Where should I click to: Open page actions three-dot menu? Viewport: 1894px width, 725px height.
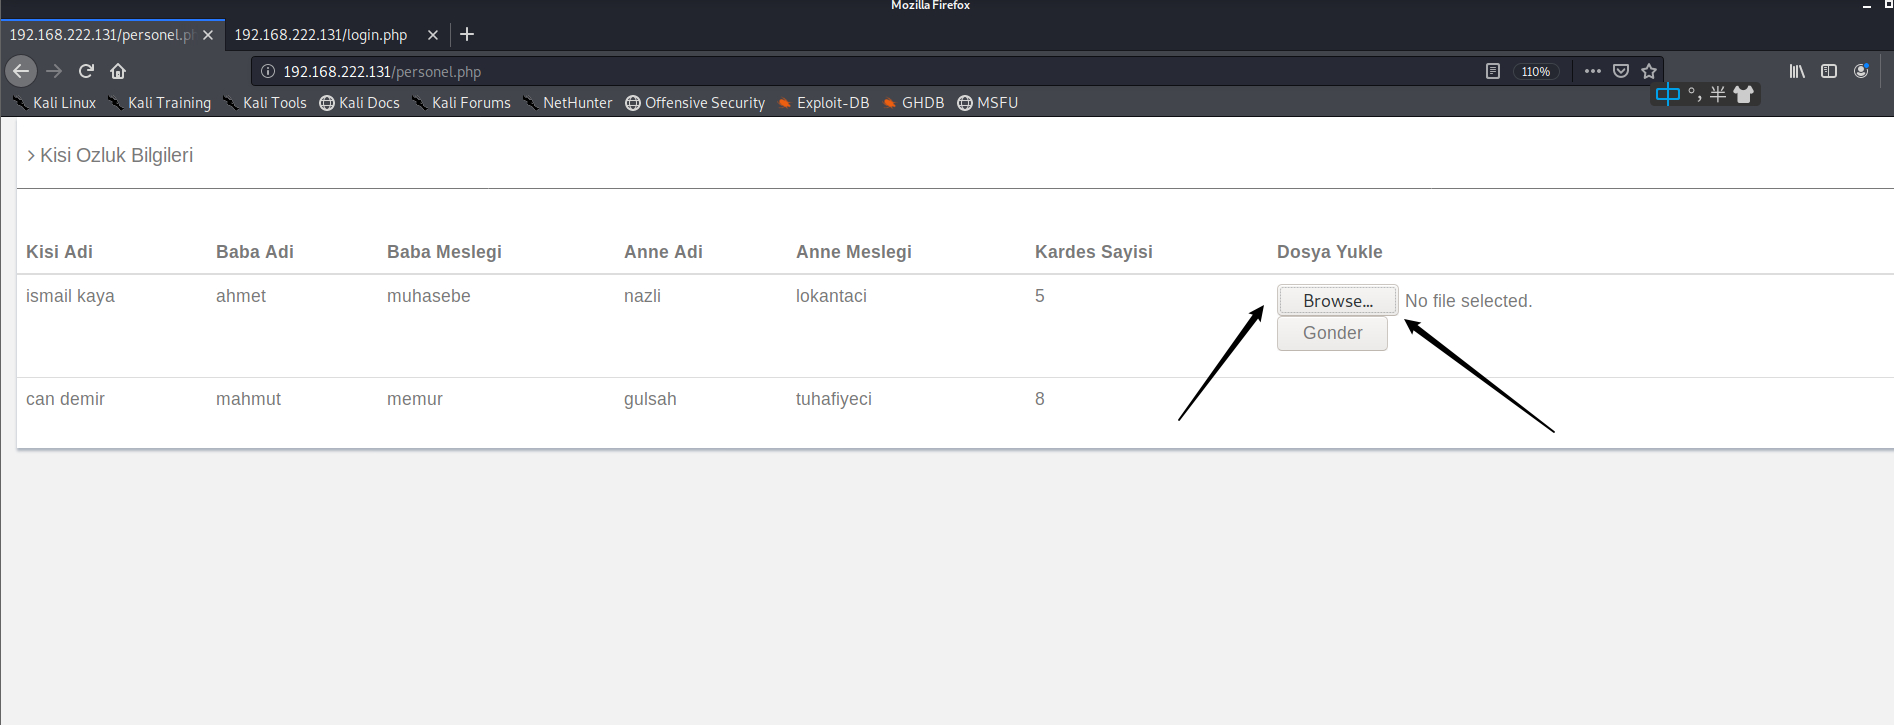[x=1593, y=71]
